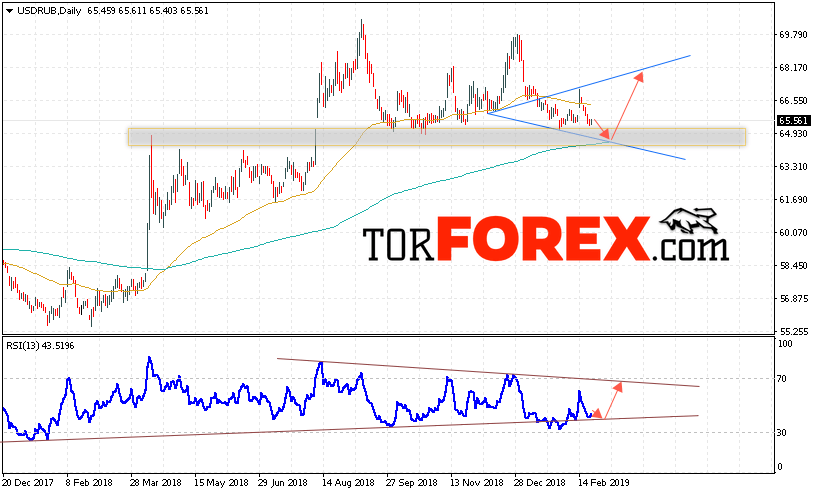
Task: Select the RSI 30 level label
Action: [782, 433]
